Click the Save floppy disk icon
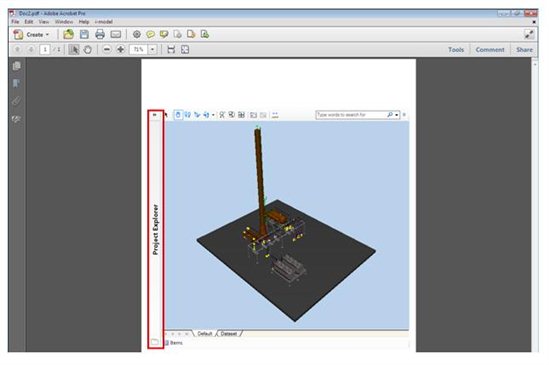 pyautogui.click(x=84, y=34)
